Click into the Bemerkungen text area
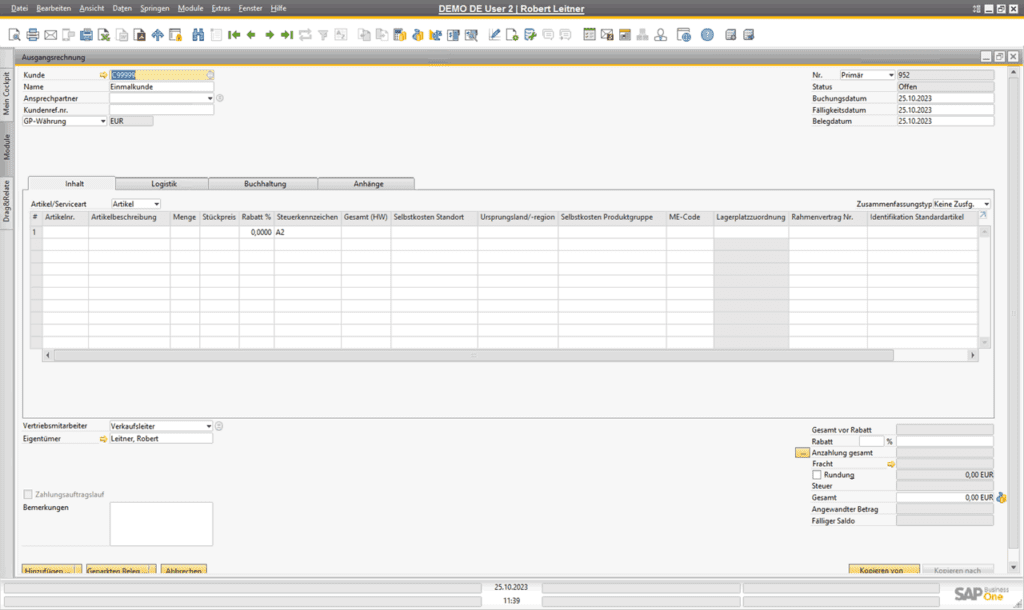 point(161,524)
